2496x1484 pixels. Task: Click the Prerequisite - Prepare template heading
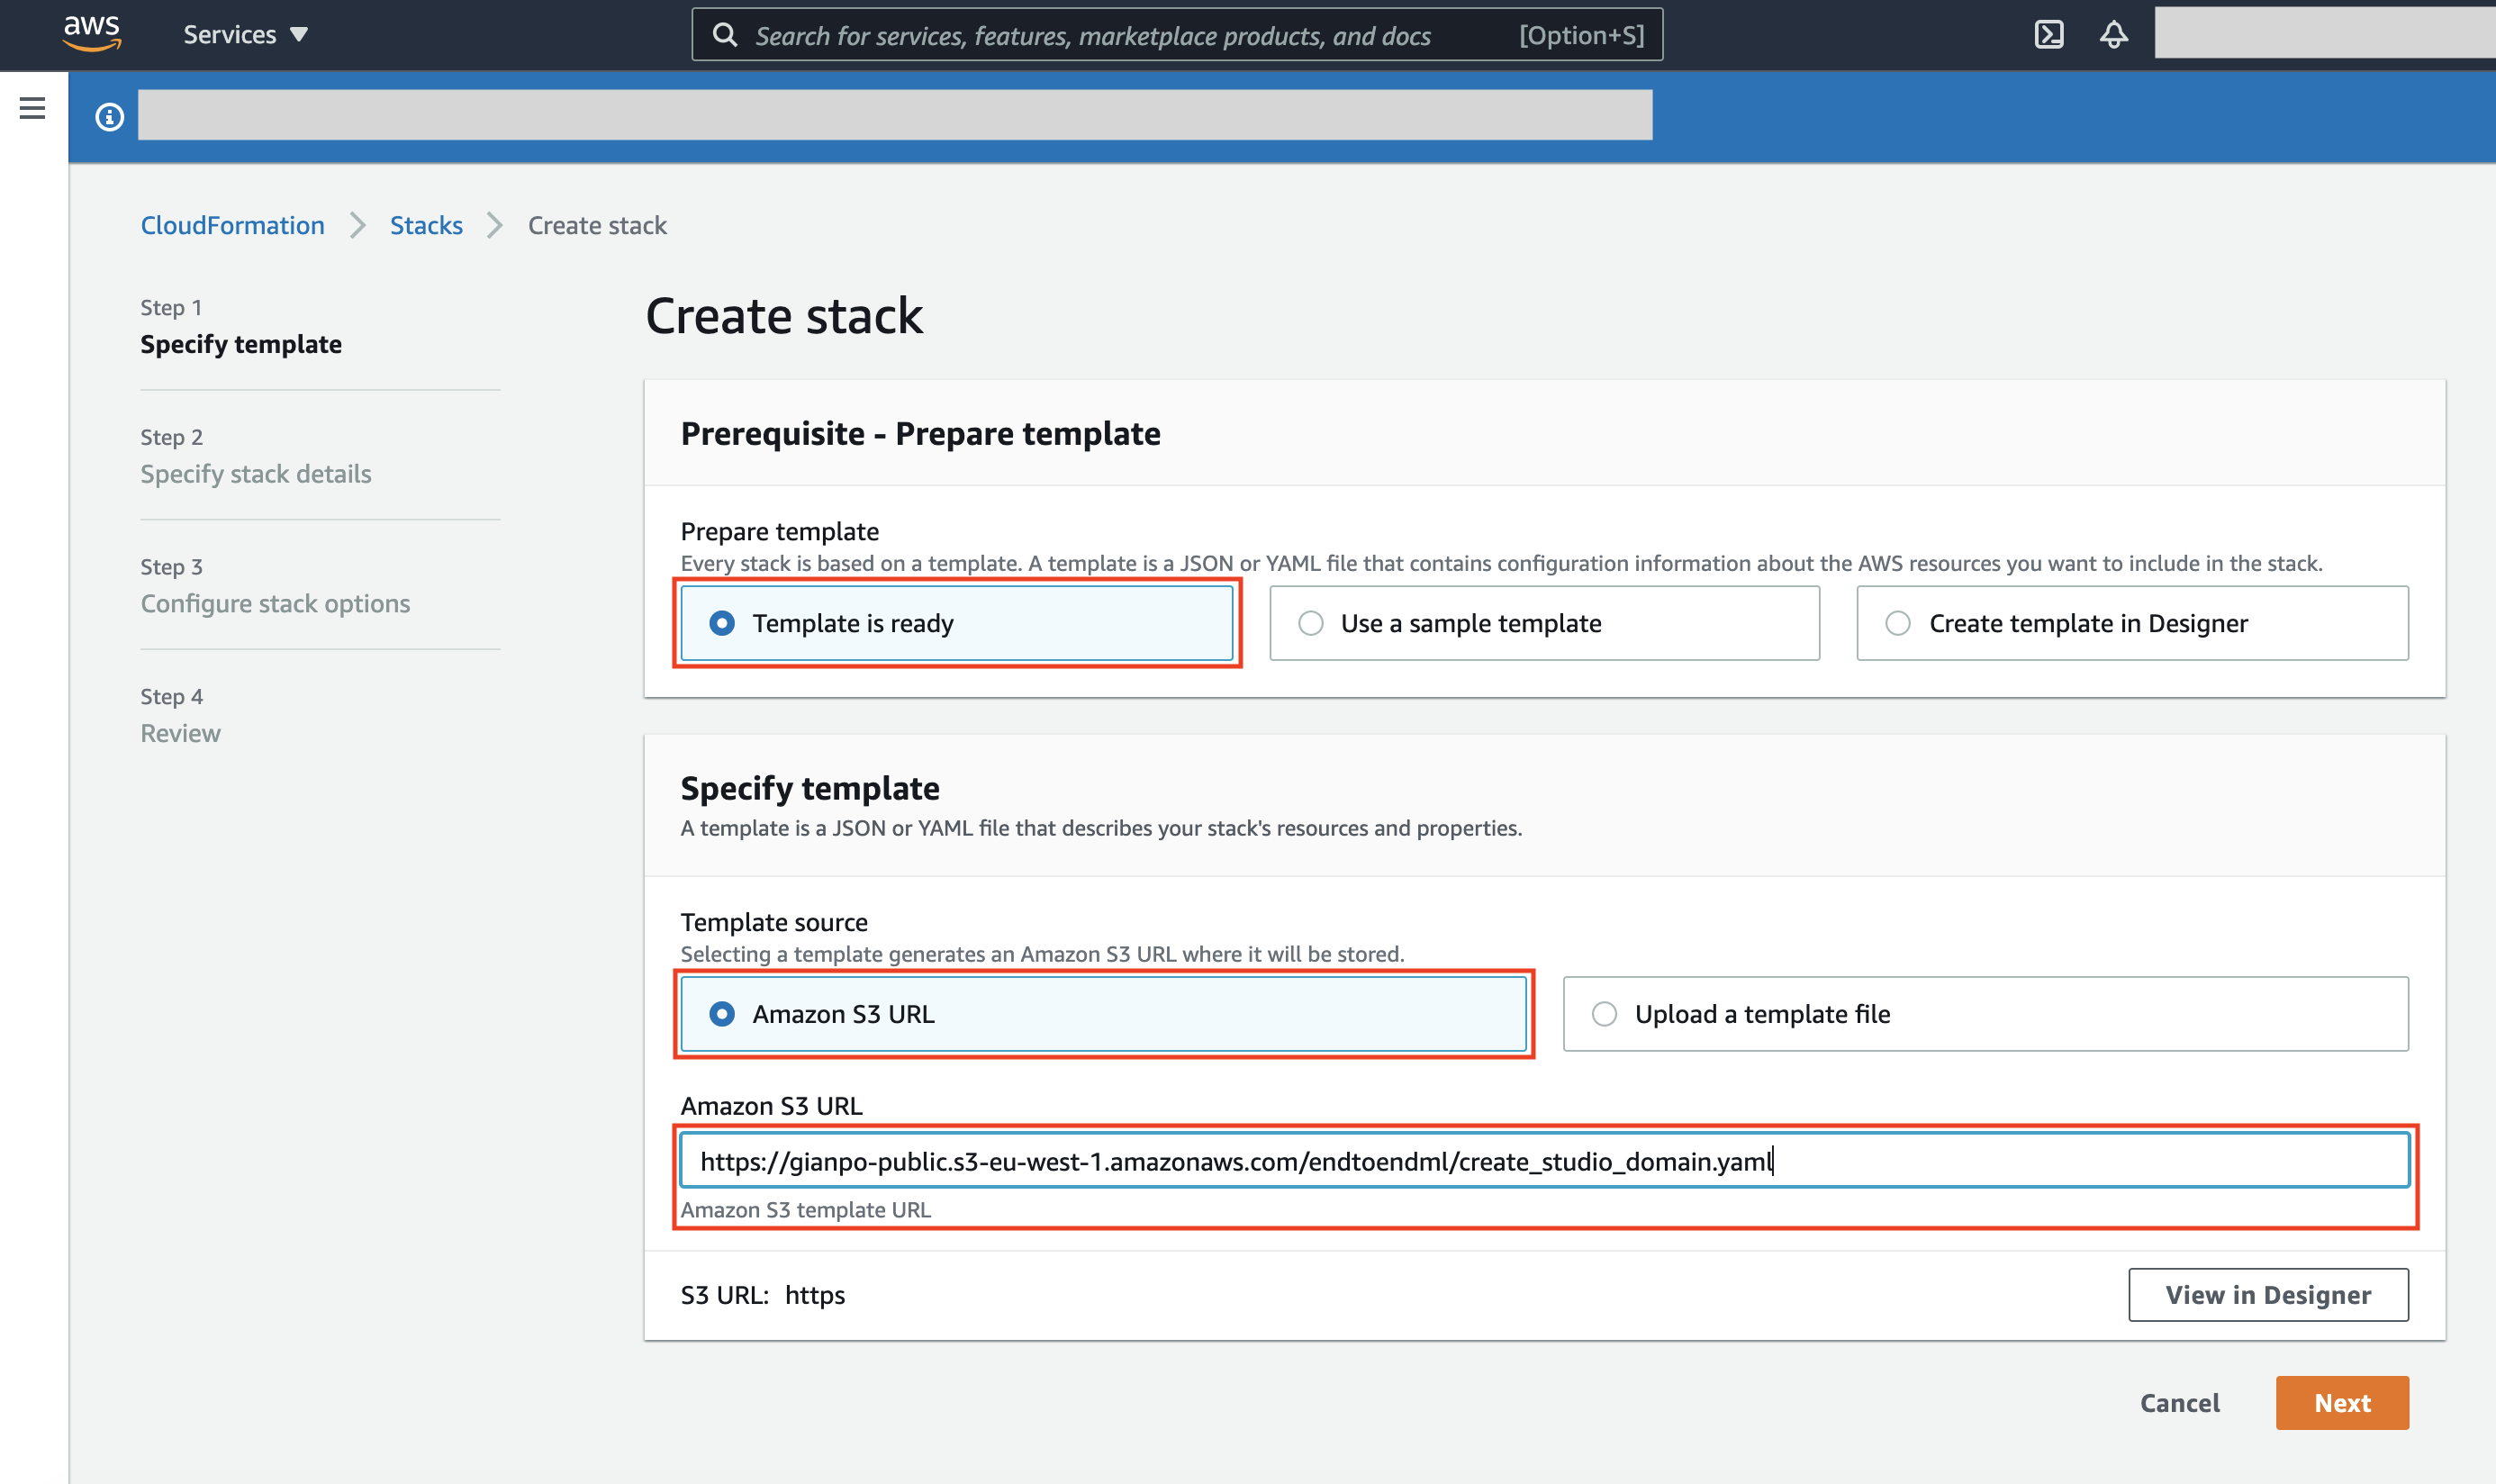pyautogui.click(x=920, y=434)
